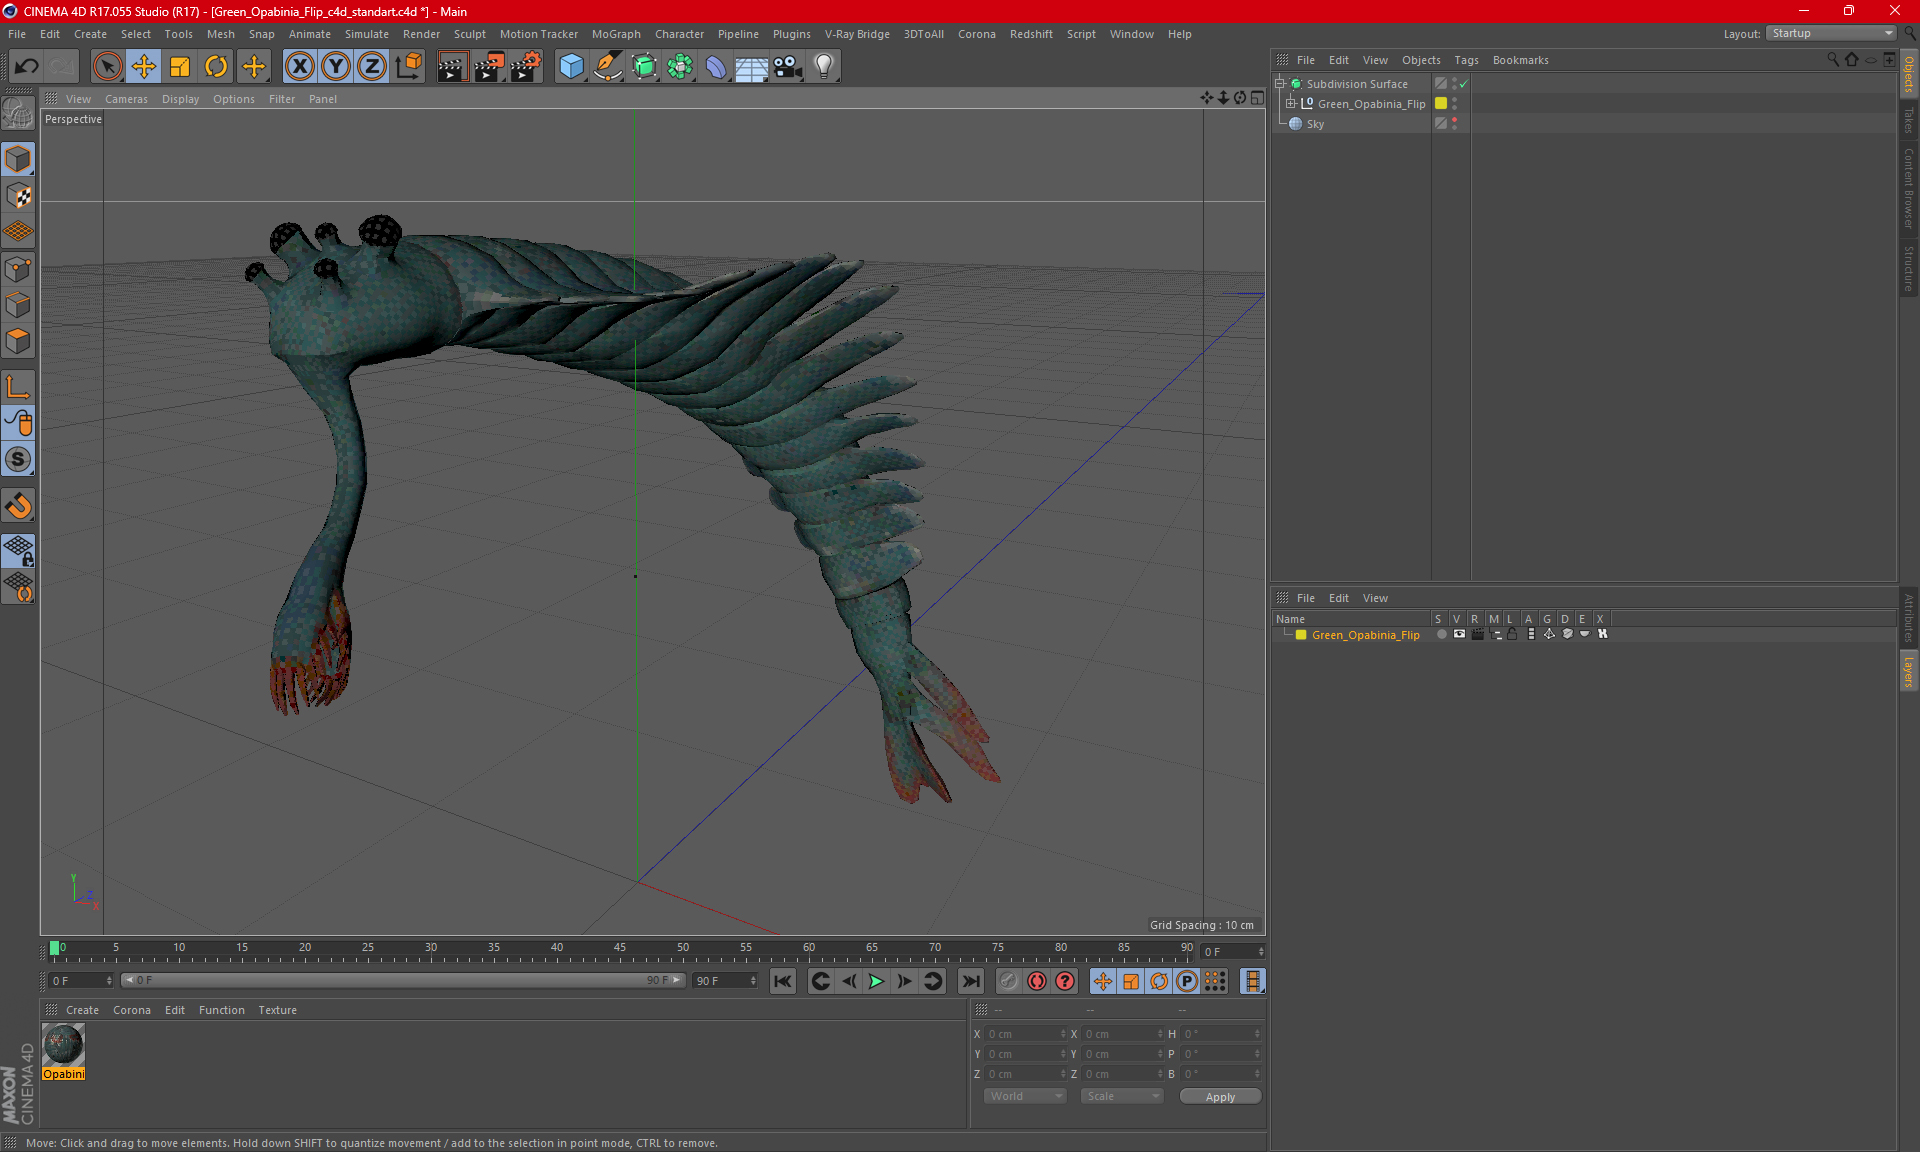The height and width of the screenshot is (1152, 1920).
Task: Enable Axis mode icon
Action: tap(19, 387)
